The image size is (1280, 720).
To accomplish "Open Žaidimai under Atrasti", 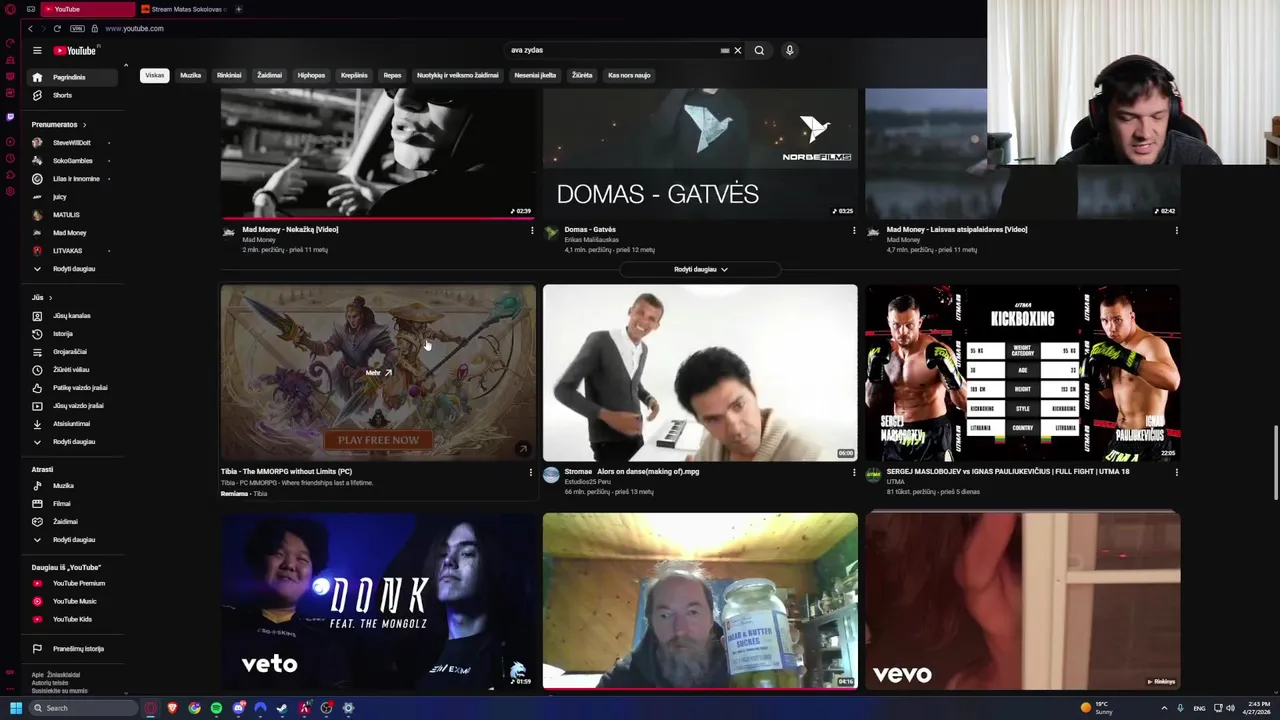I will coord(72,521).
